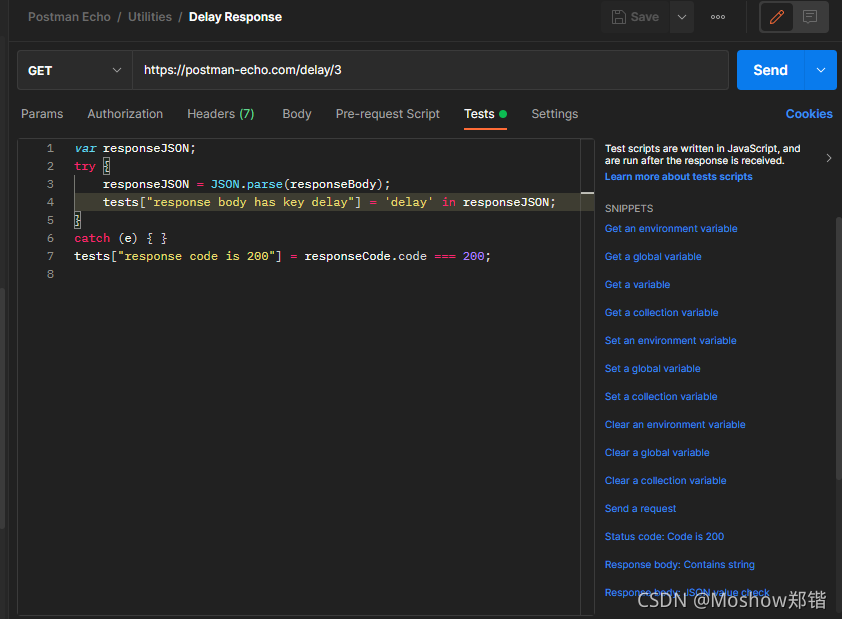Select the Tests tab

point(485,114)
